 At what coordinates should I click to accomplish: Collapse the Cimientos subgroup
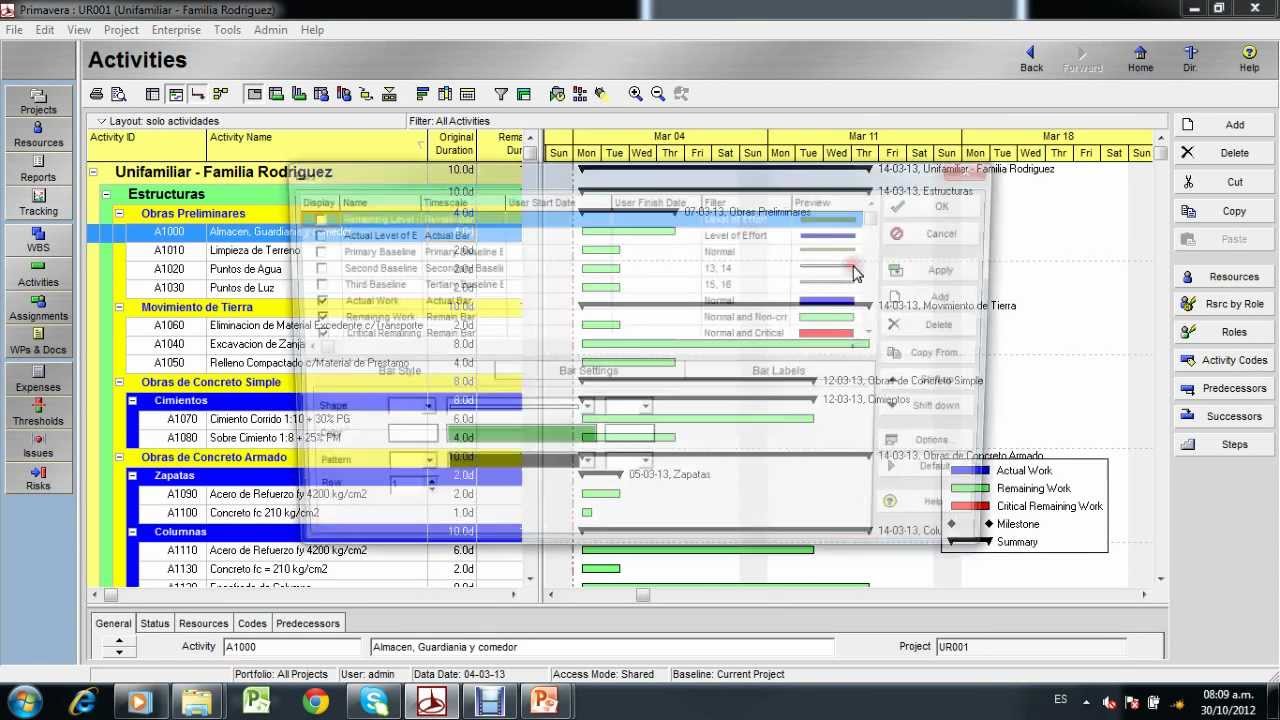pos(132,400)
